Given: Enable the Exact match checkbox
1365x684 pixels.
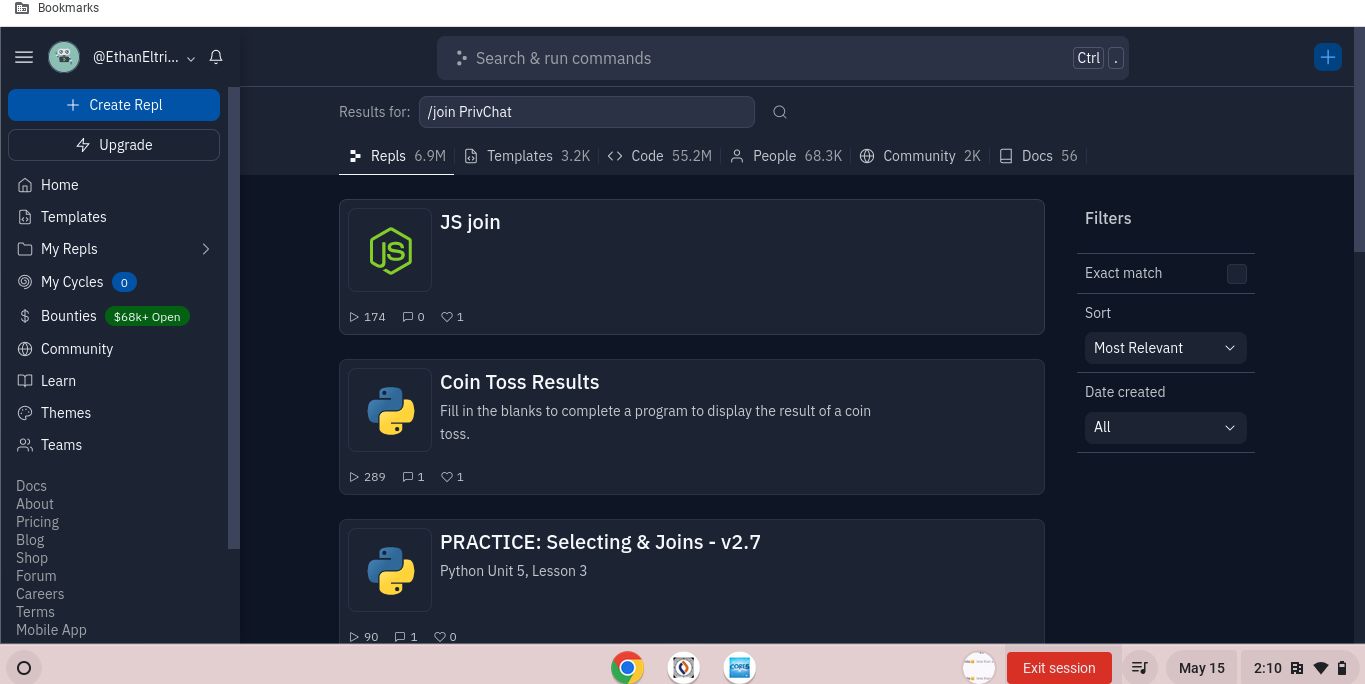Looking at the screenshot, I should (x=1236, y=274).
